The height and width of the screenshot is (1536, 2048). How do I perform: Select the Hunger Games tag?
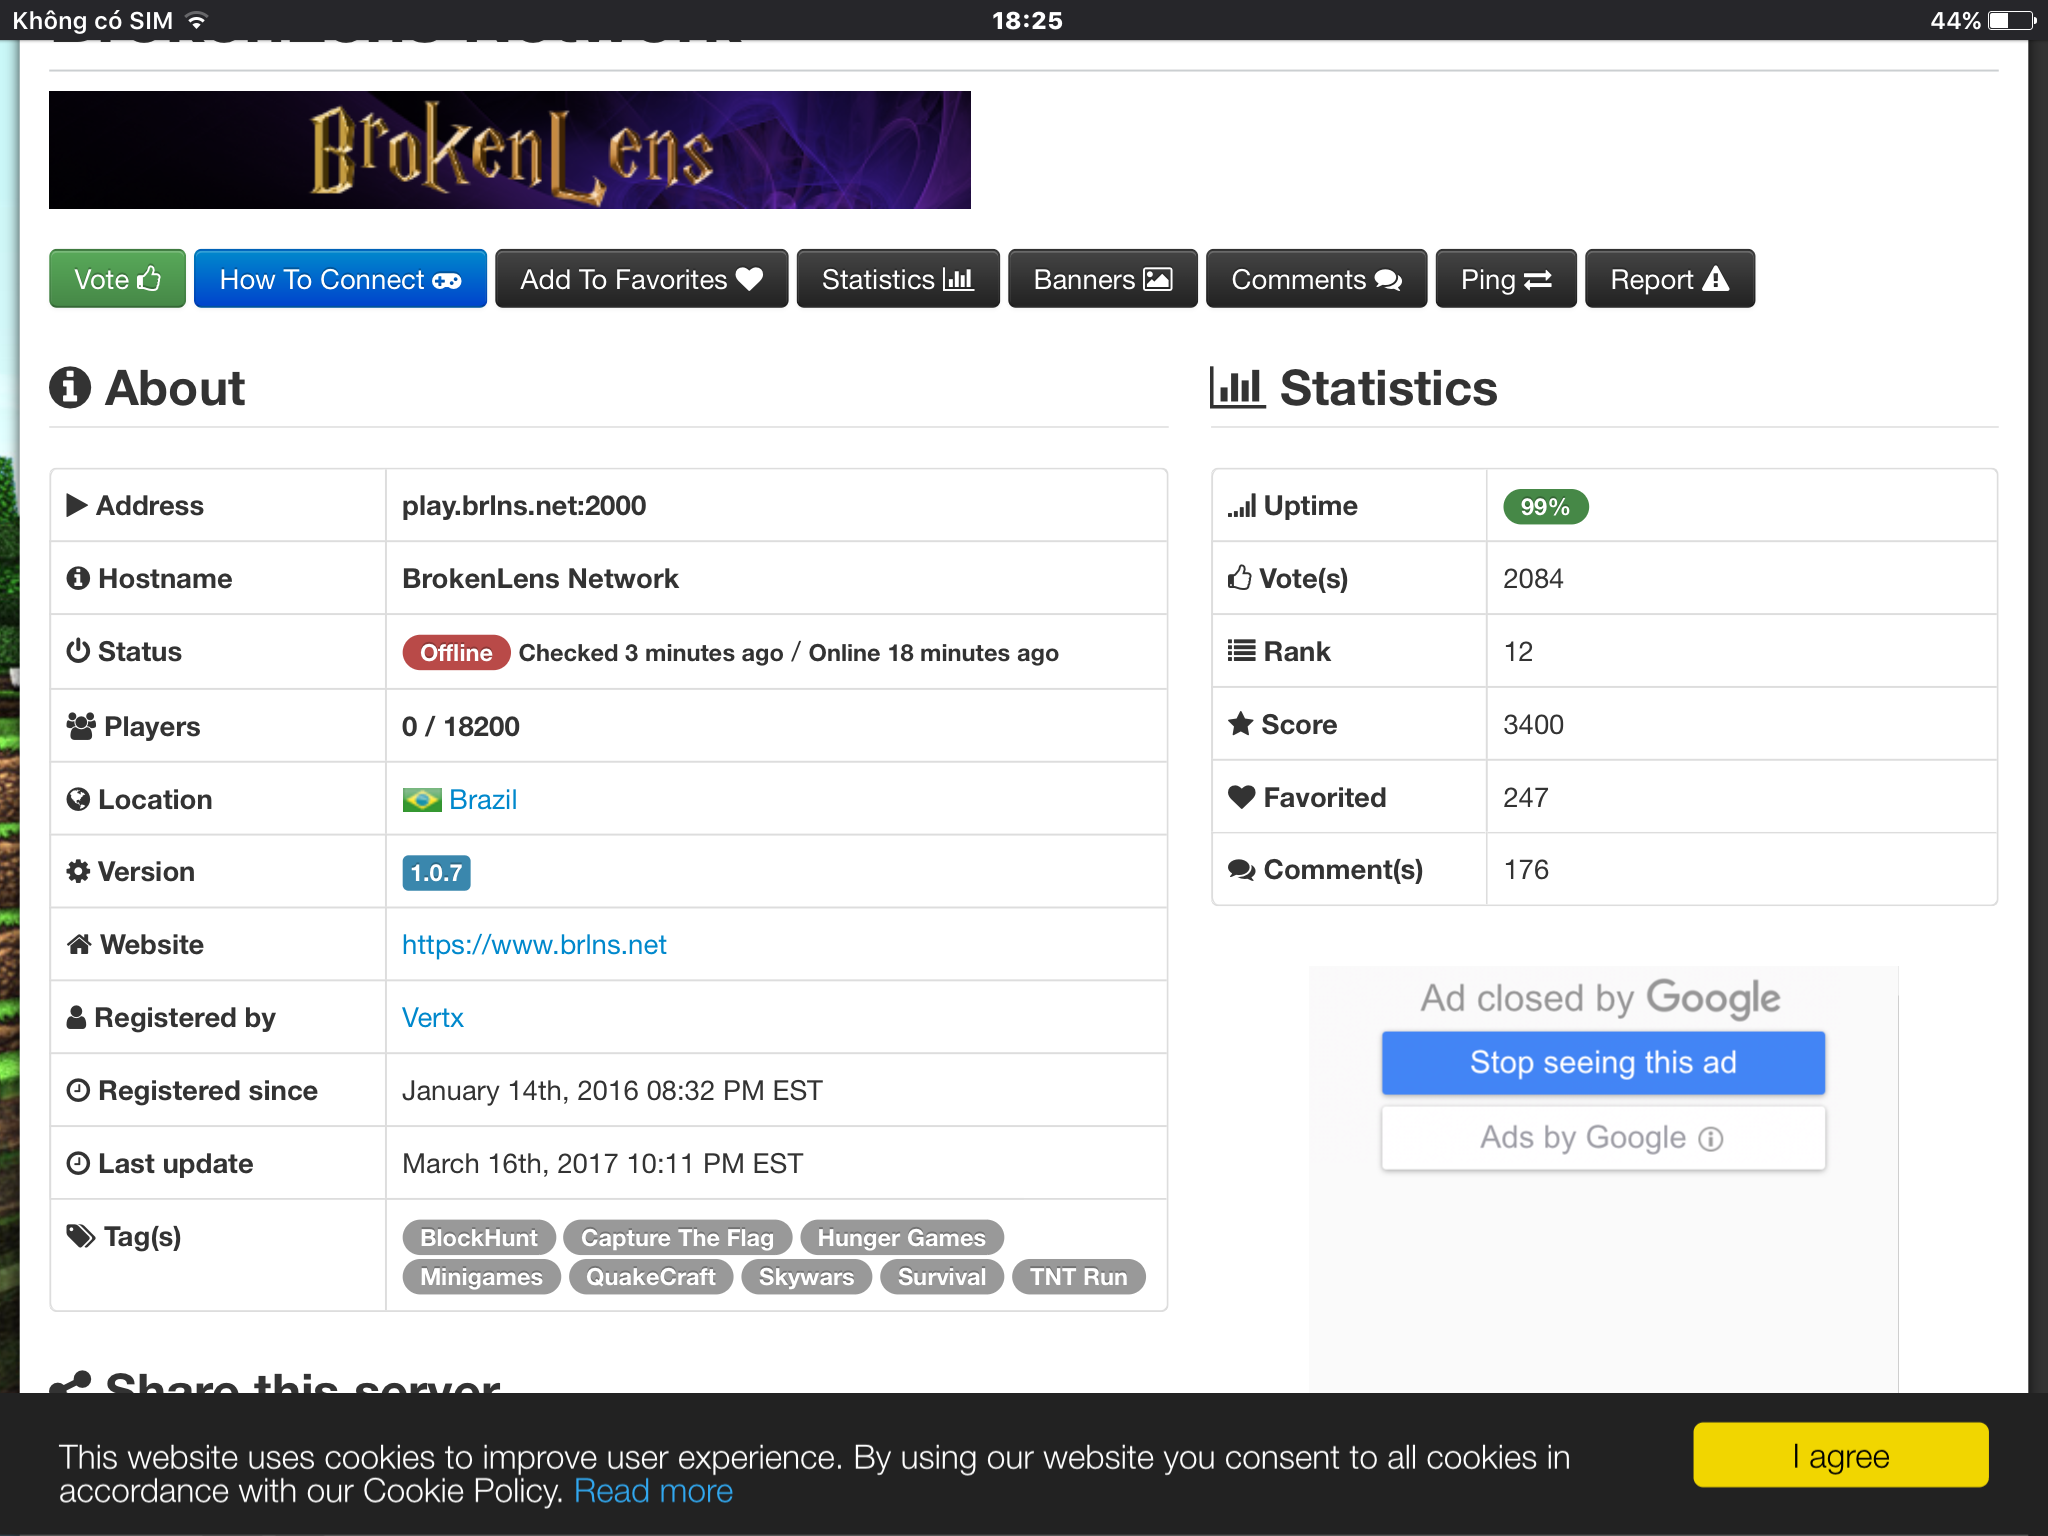pos(901,1237)
